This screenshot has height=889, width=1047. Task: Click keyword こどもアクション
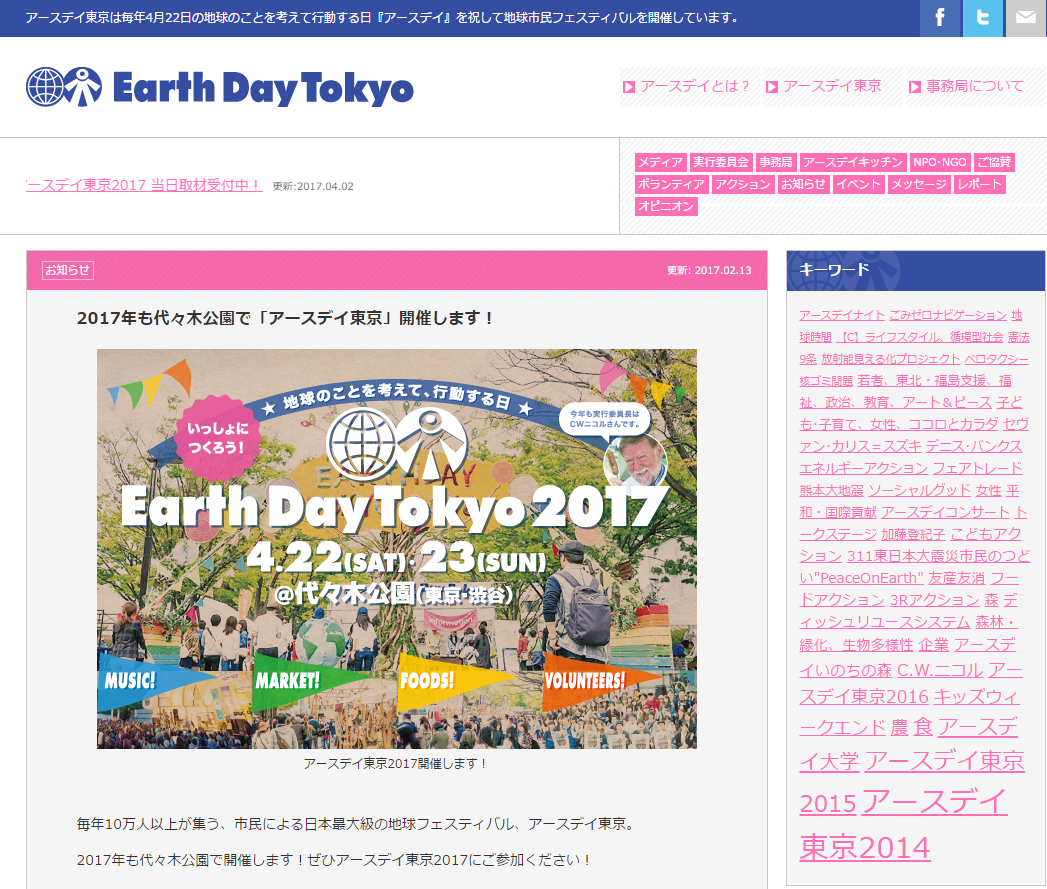[911, 545]
